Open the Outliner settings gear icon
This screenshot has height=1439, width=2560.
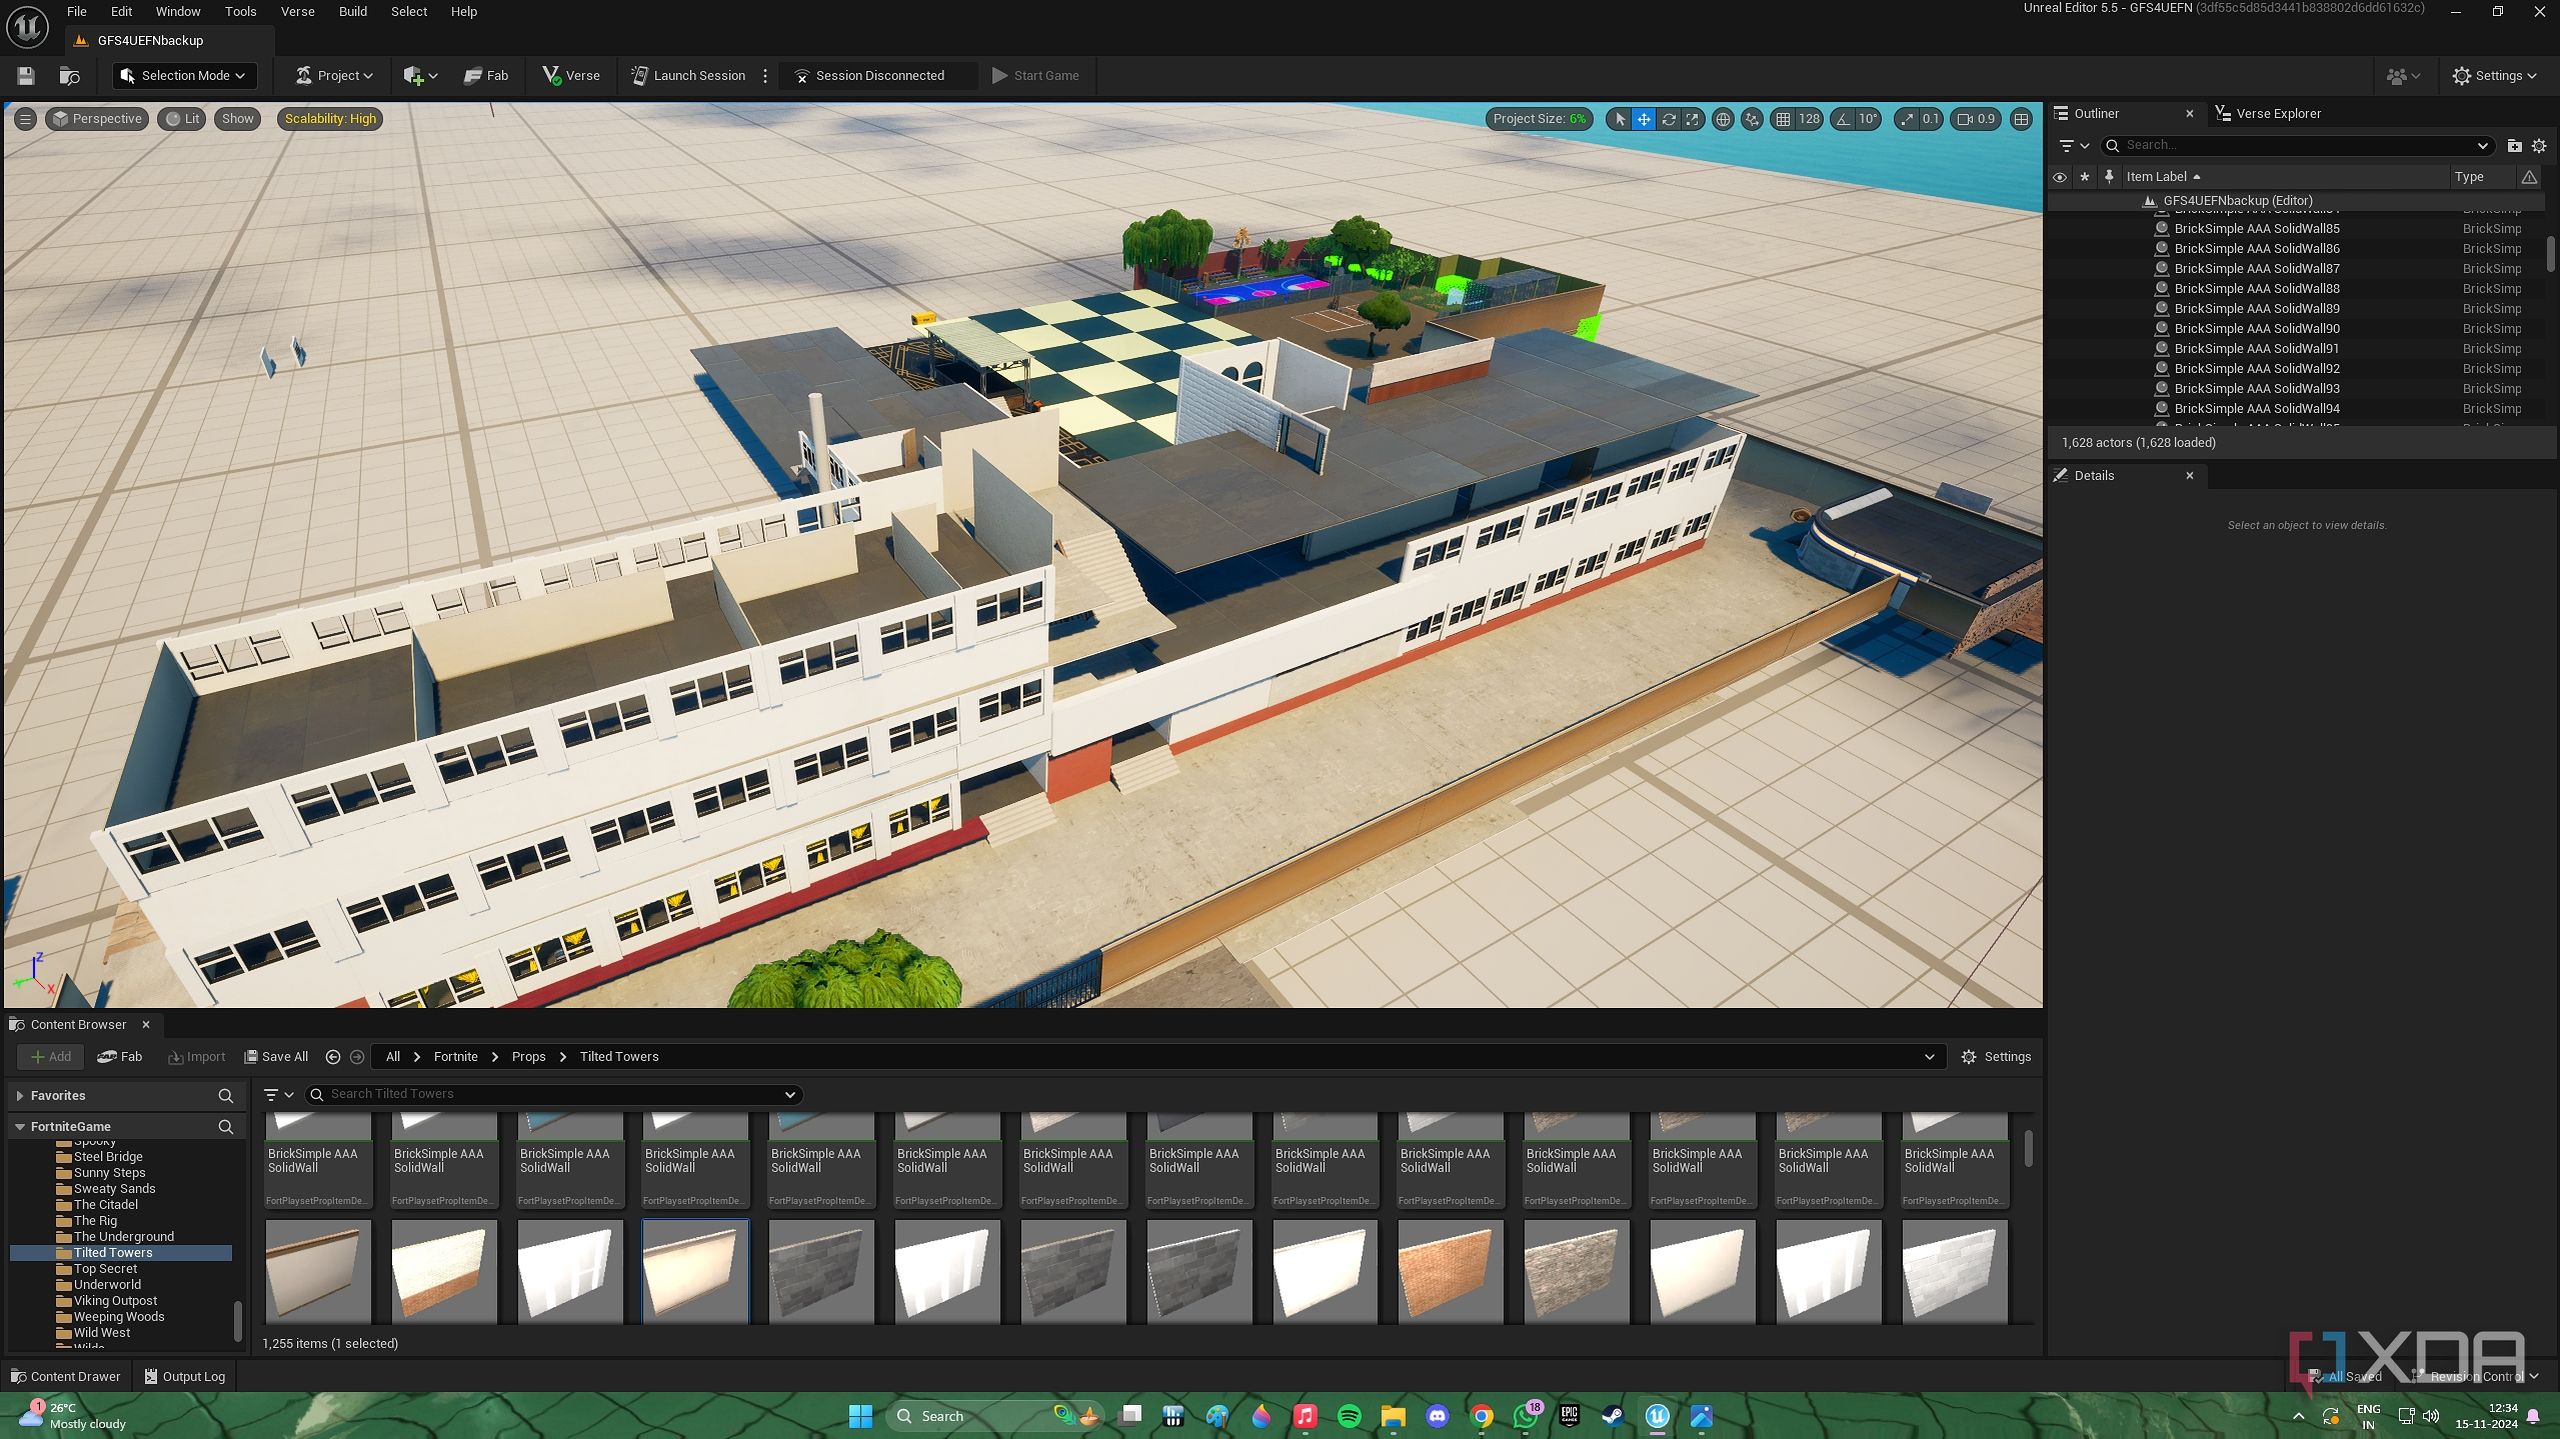click(x=2538, y=146)
